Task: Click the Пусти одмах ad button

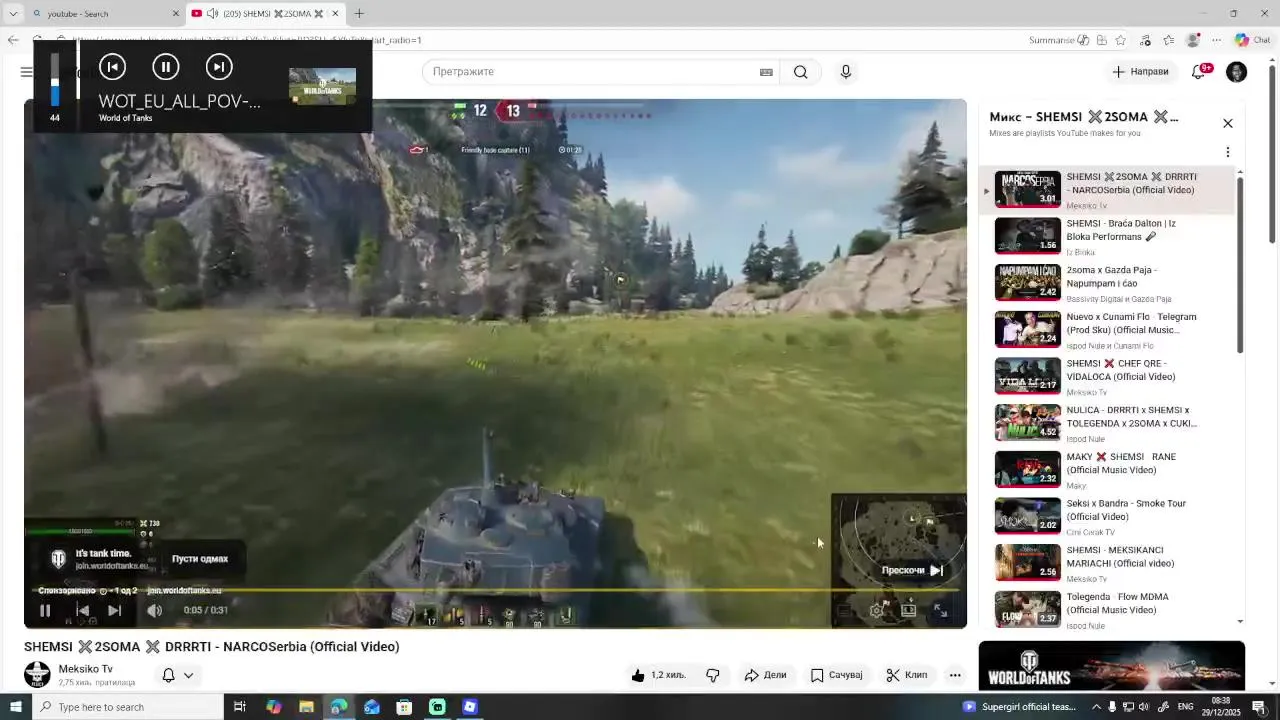Action: point(200,559)
